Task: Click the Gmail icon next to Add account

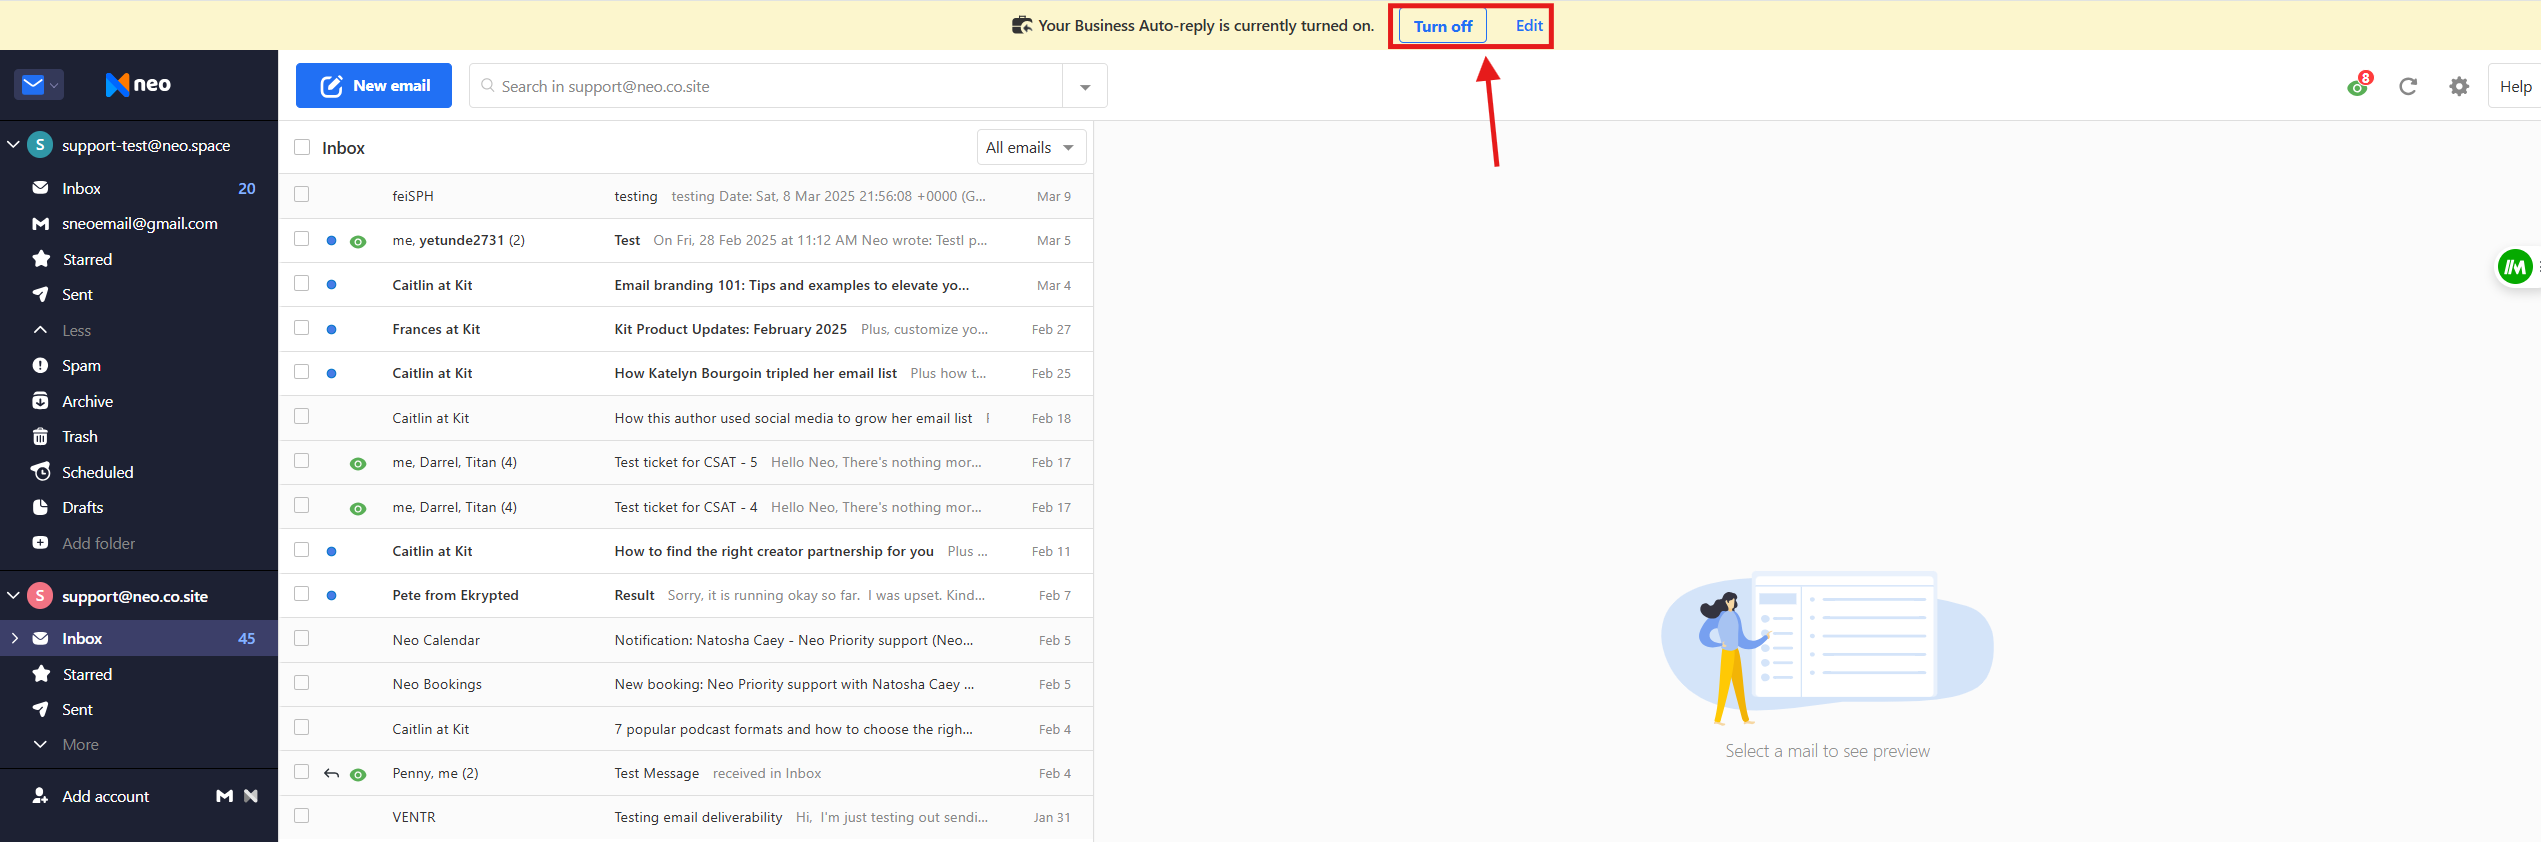Action: click(224, 796)
